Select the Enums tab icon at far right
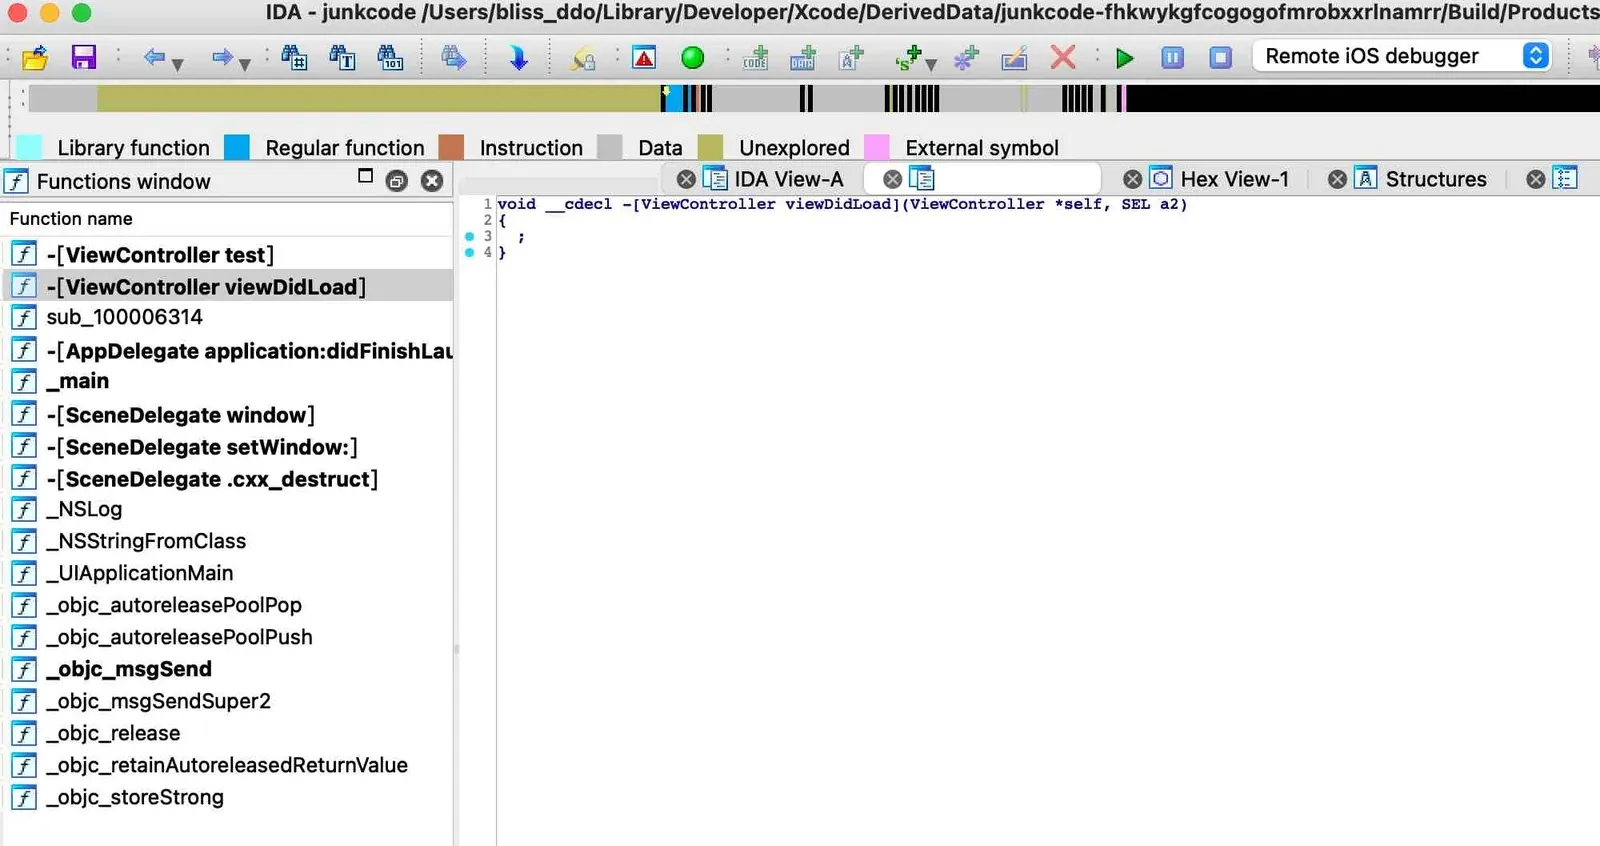This screenshot has width=1600, height=846. tap(1566, 179)
